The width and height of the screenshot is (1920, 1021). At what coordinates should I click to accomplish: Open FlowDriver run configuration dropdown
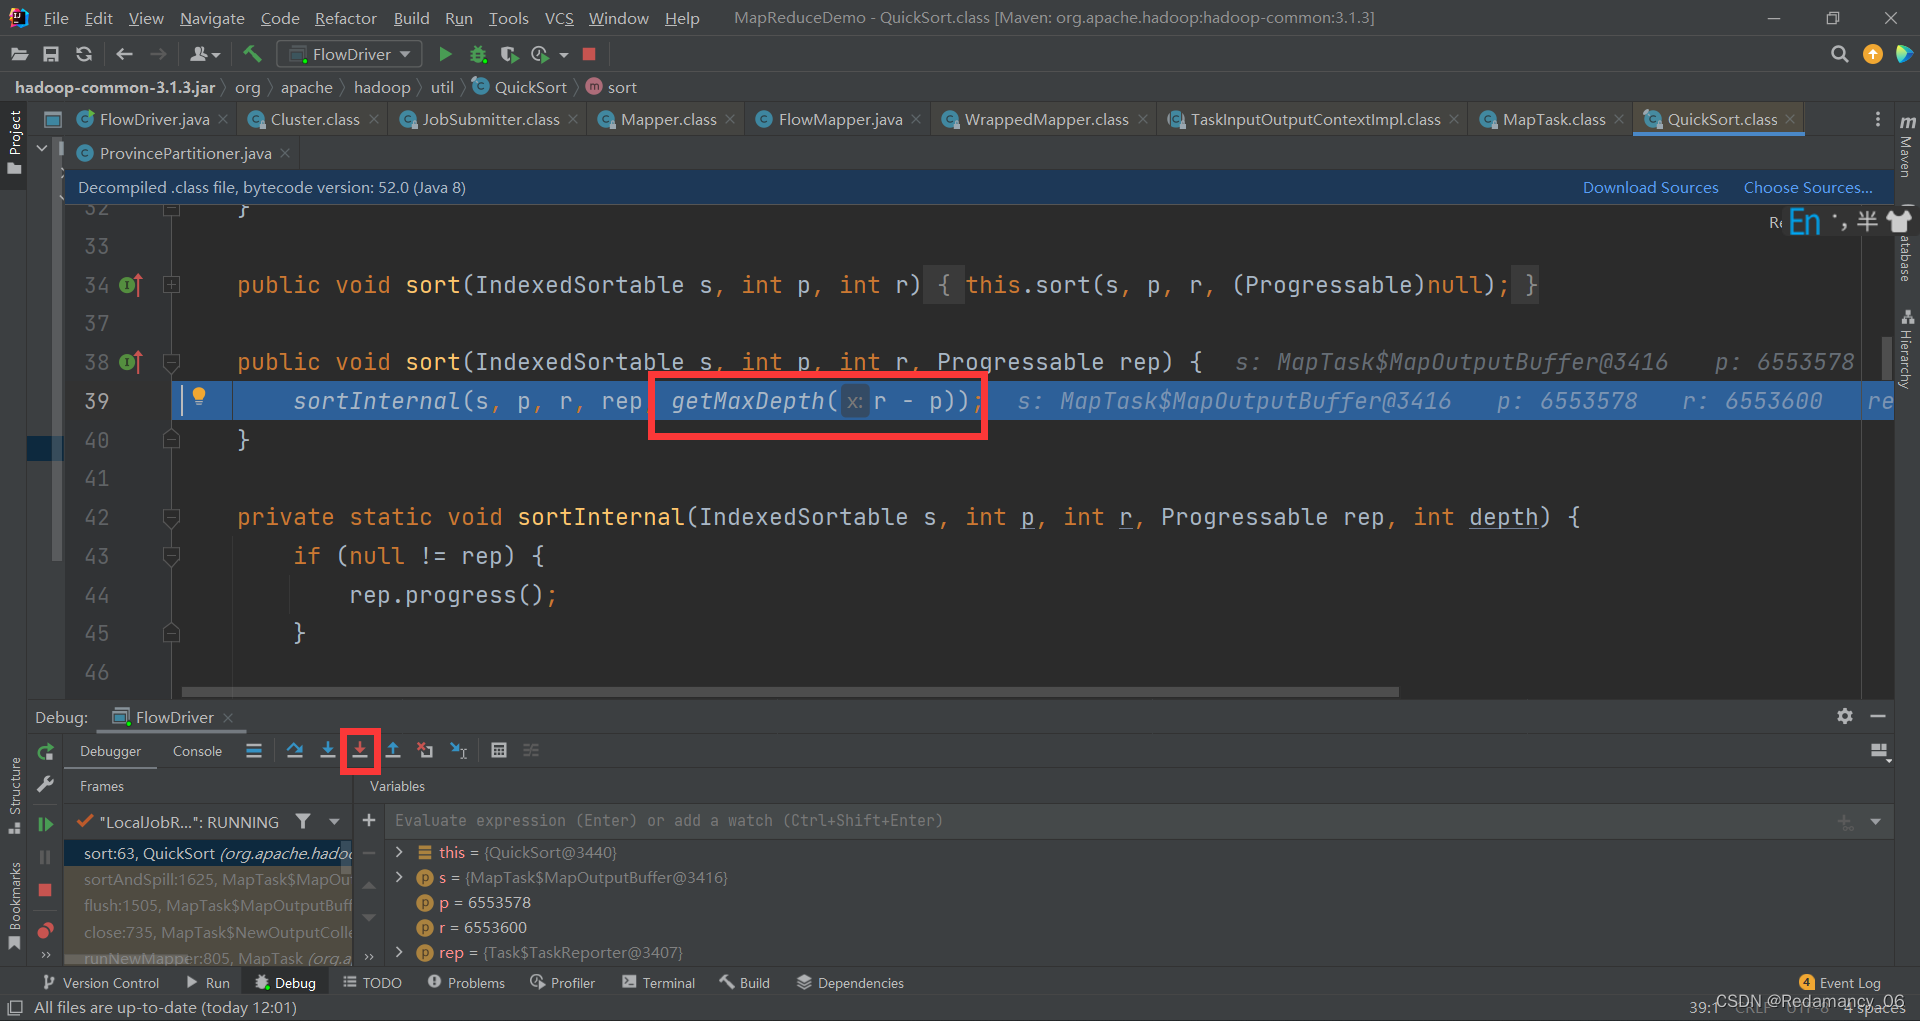click(x=349, y=54)
